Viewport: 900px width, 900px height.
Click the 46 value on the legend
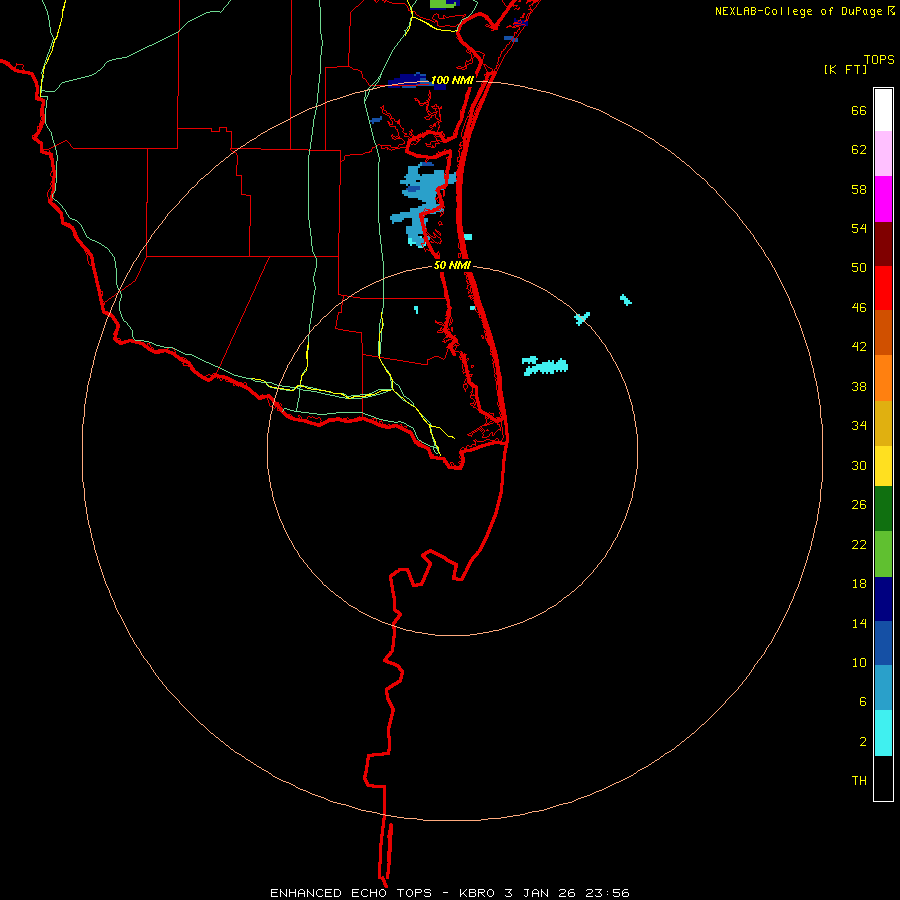tap(859, 308)
